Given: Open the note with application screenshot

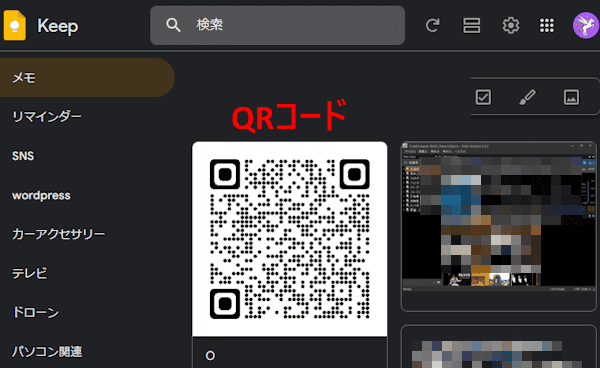Looking at the screenshot, I should [x=499, y=226].
